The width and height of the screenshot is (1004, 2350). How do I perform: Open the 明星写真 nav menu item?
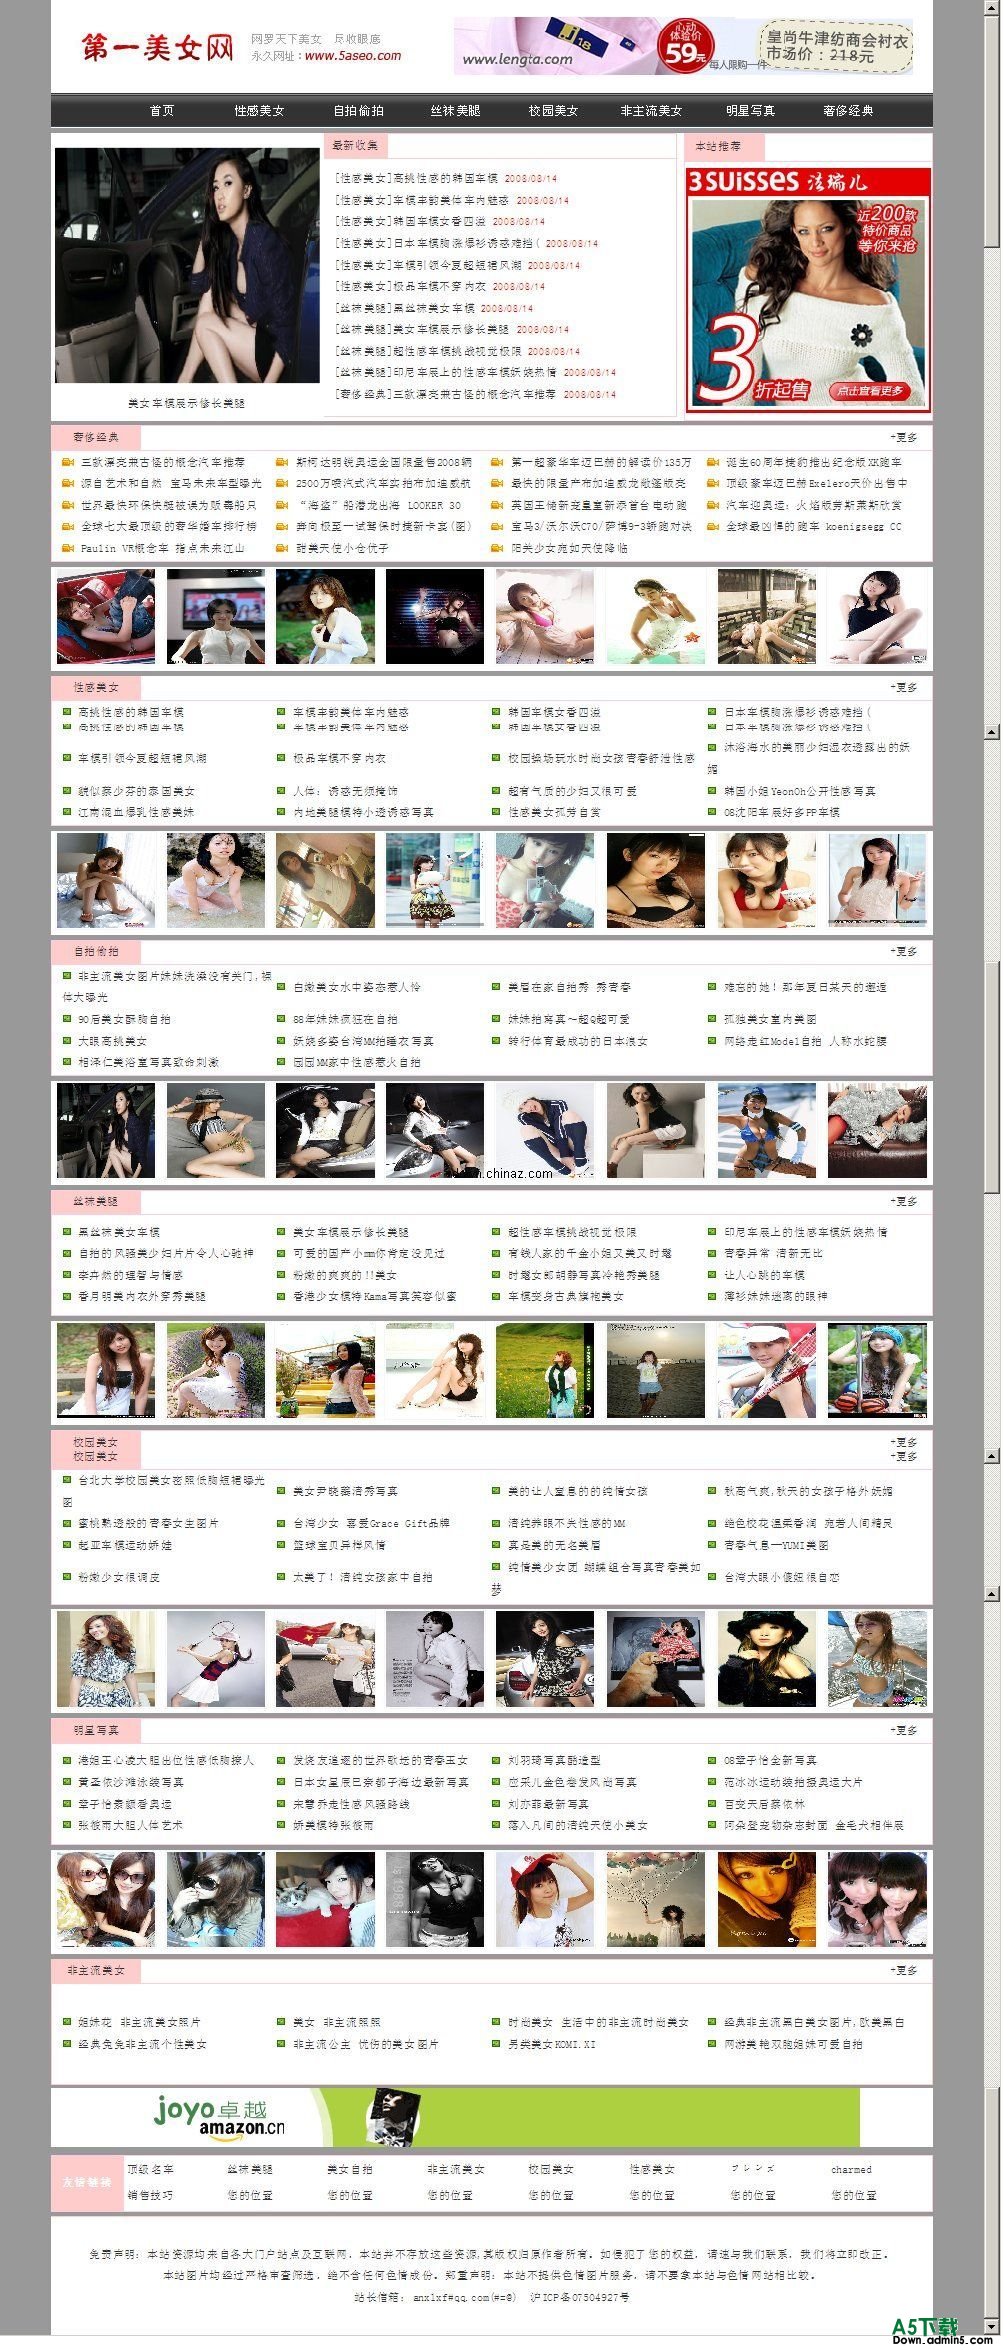[750, 111]
